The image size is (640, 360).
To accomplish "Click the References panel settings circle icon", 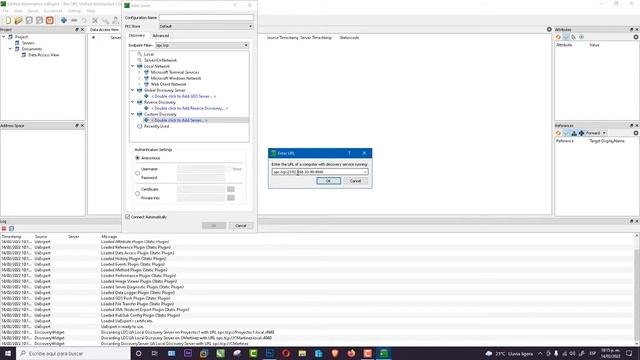I will (636, 133).
